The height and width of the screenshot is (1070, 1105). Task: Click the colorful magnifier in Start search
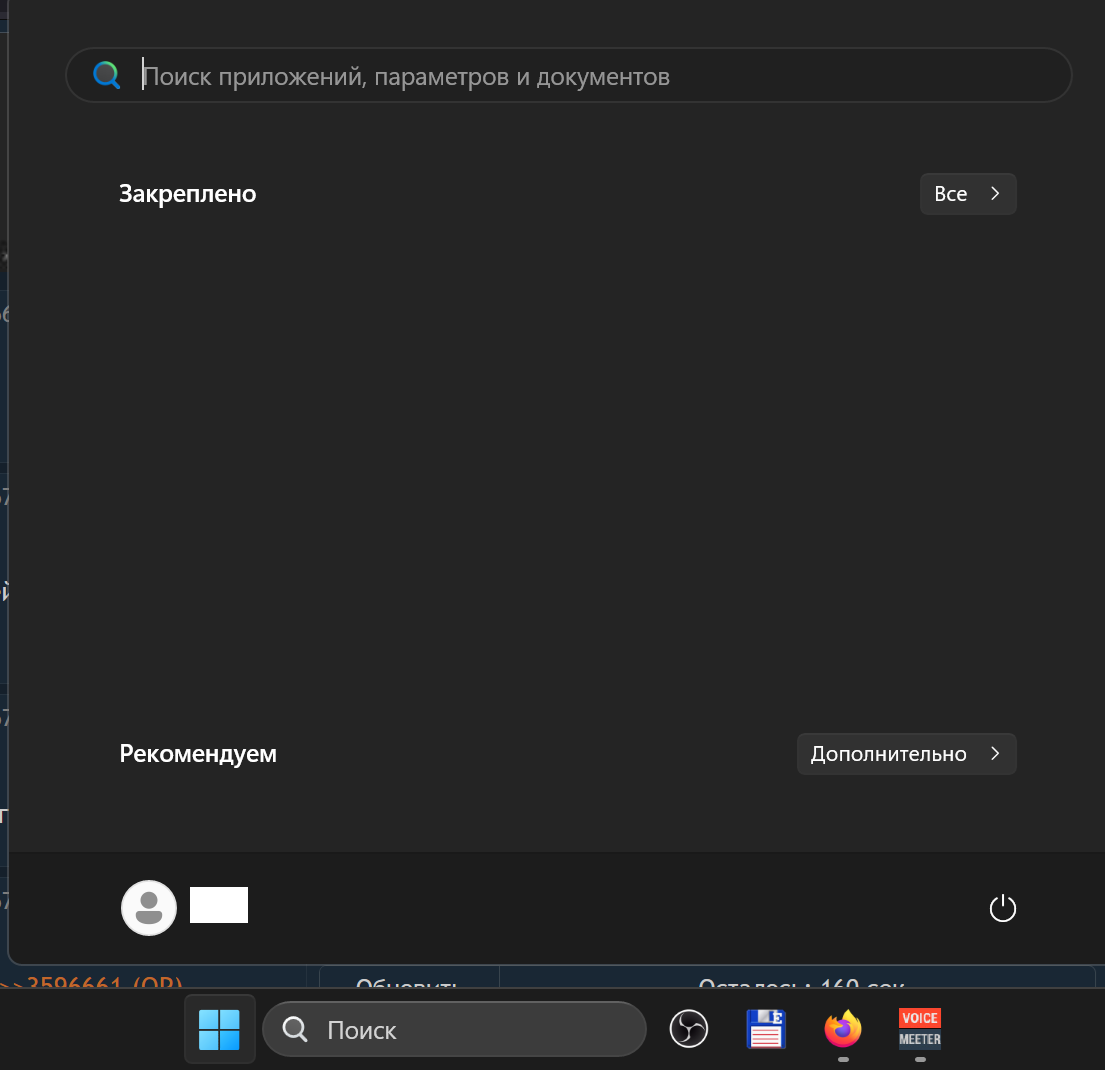pos(106,75)
